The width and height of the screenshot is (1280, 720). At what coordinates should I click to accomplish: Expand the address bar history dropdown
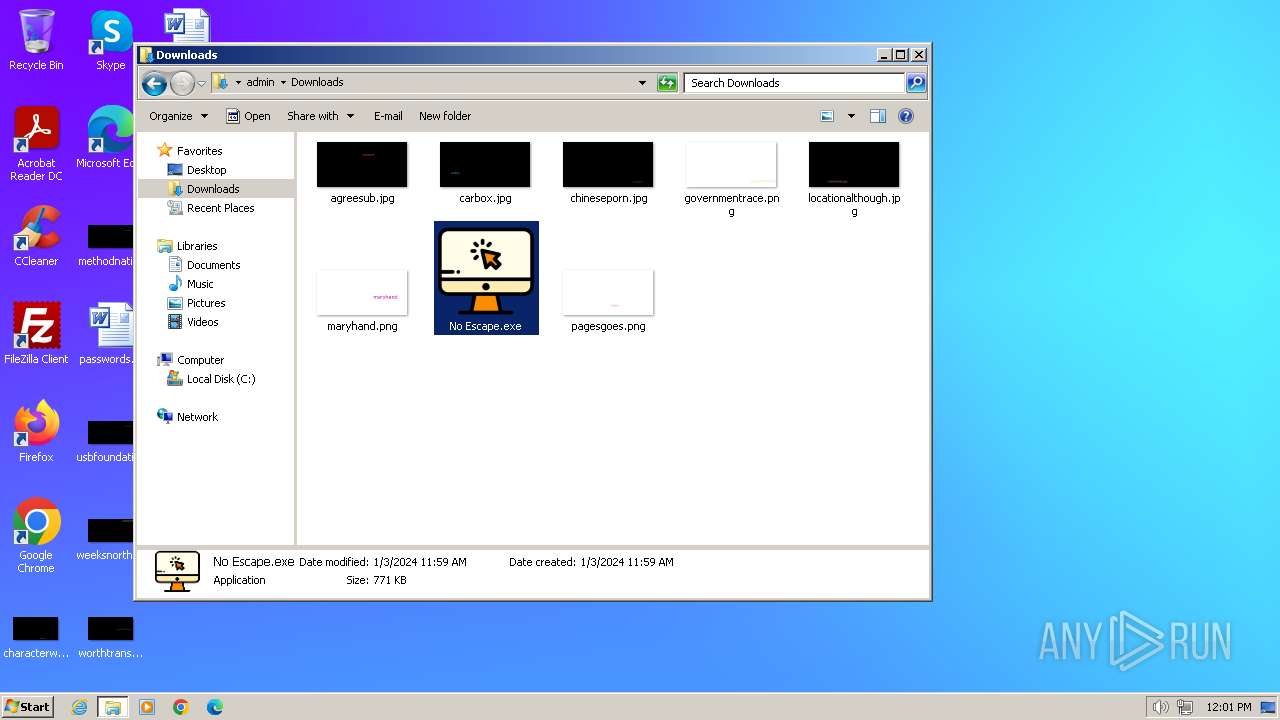(642, 83)
